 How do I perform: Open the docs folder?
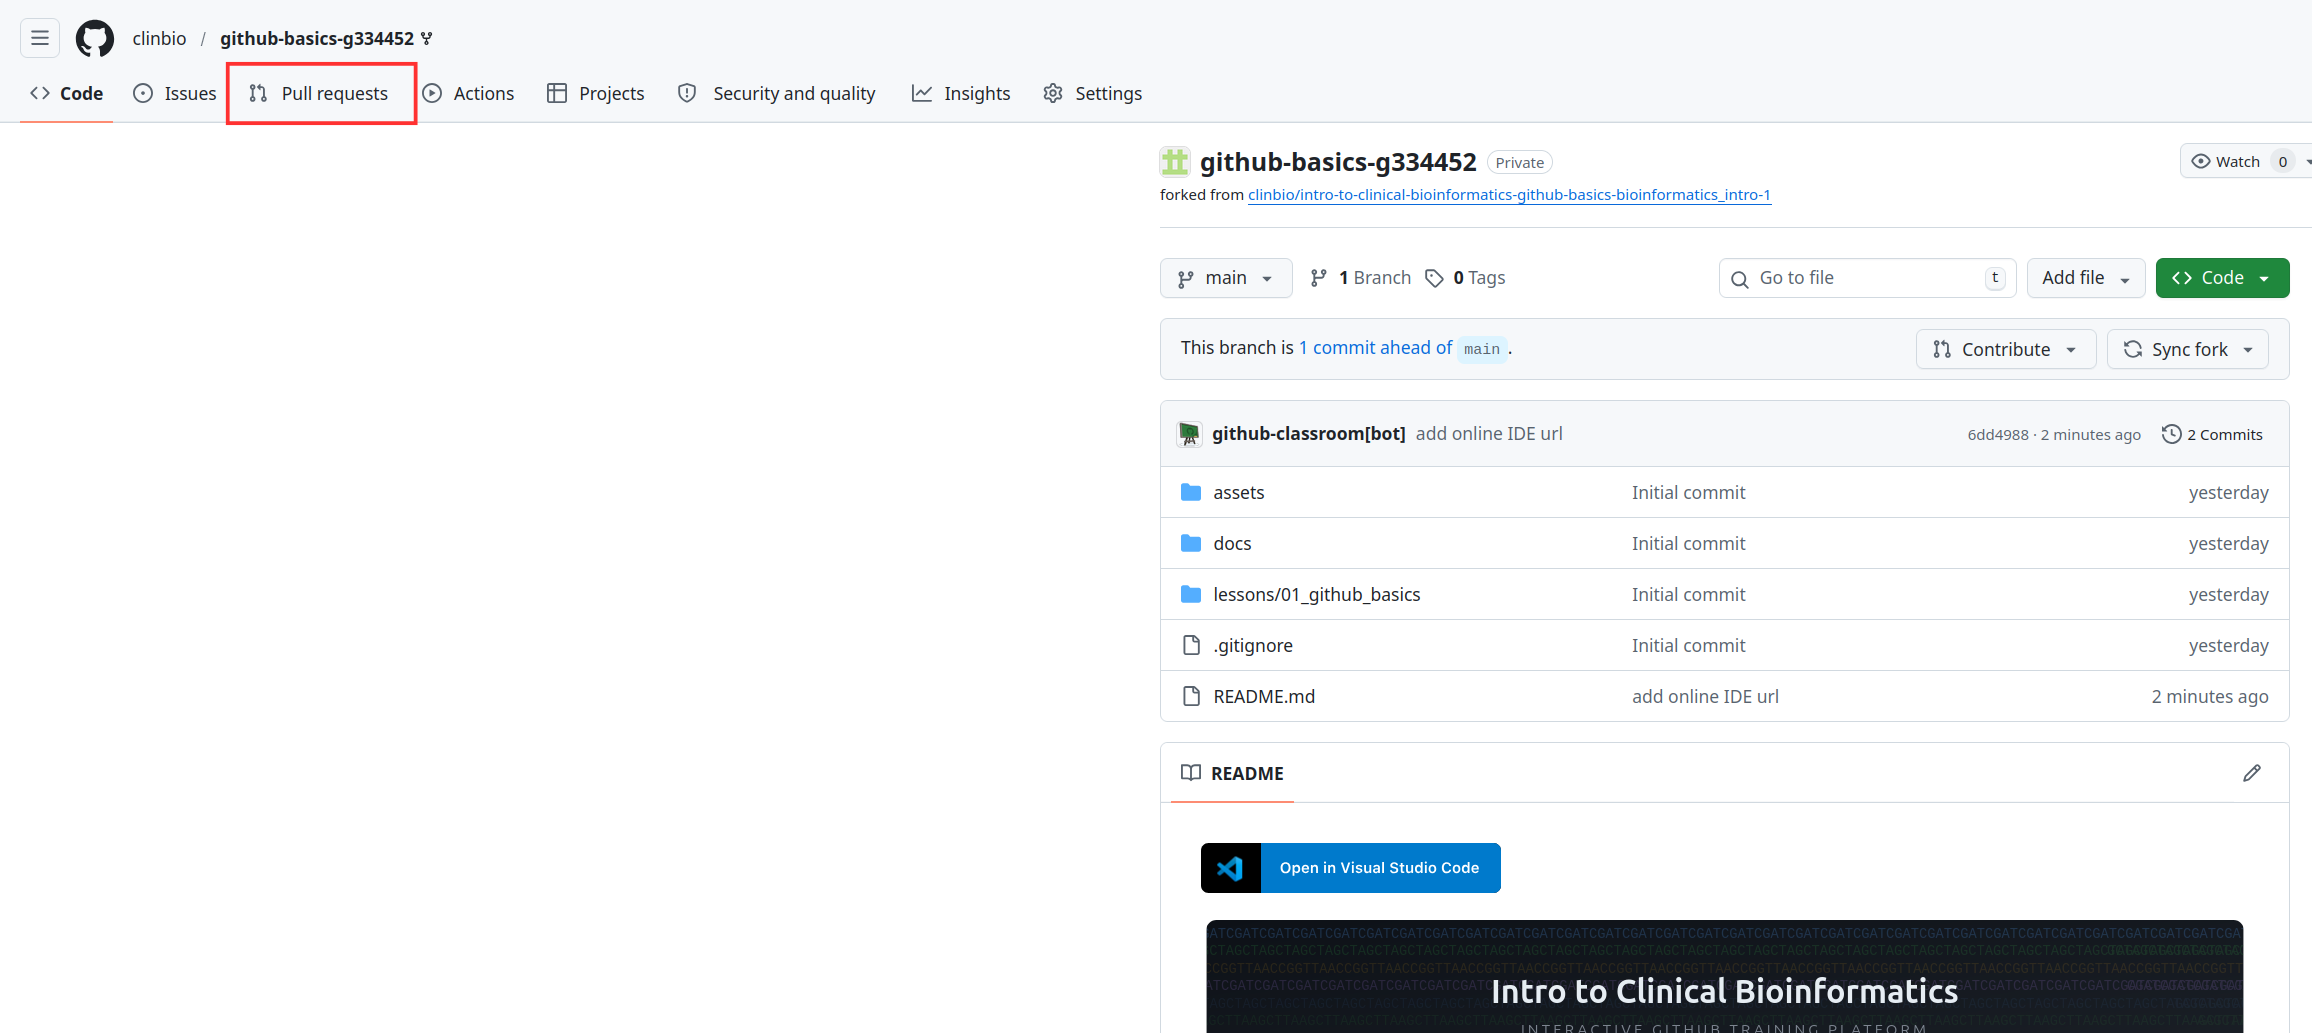(x=1232, y=543)
